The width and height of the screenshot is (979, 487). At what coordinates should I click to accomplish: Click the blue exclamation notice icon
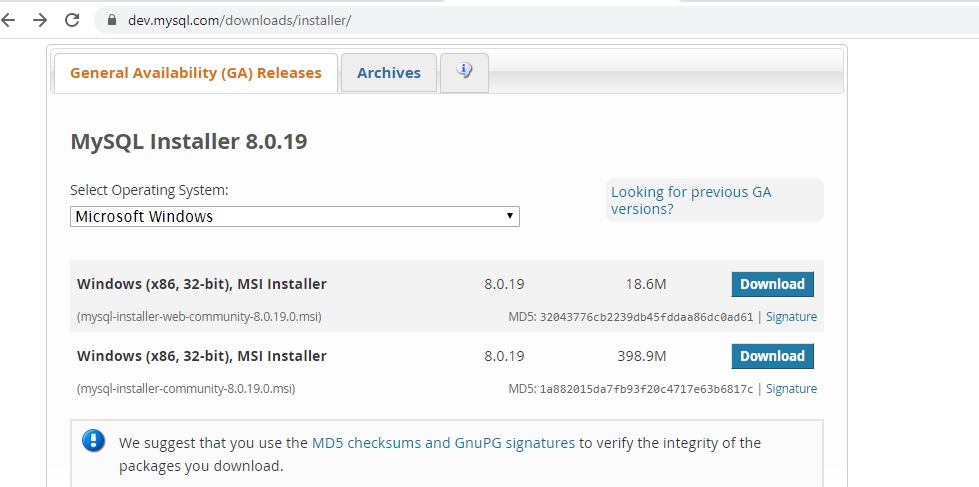click(94, 441)
